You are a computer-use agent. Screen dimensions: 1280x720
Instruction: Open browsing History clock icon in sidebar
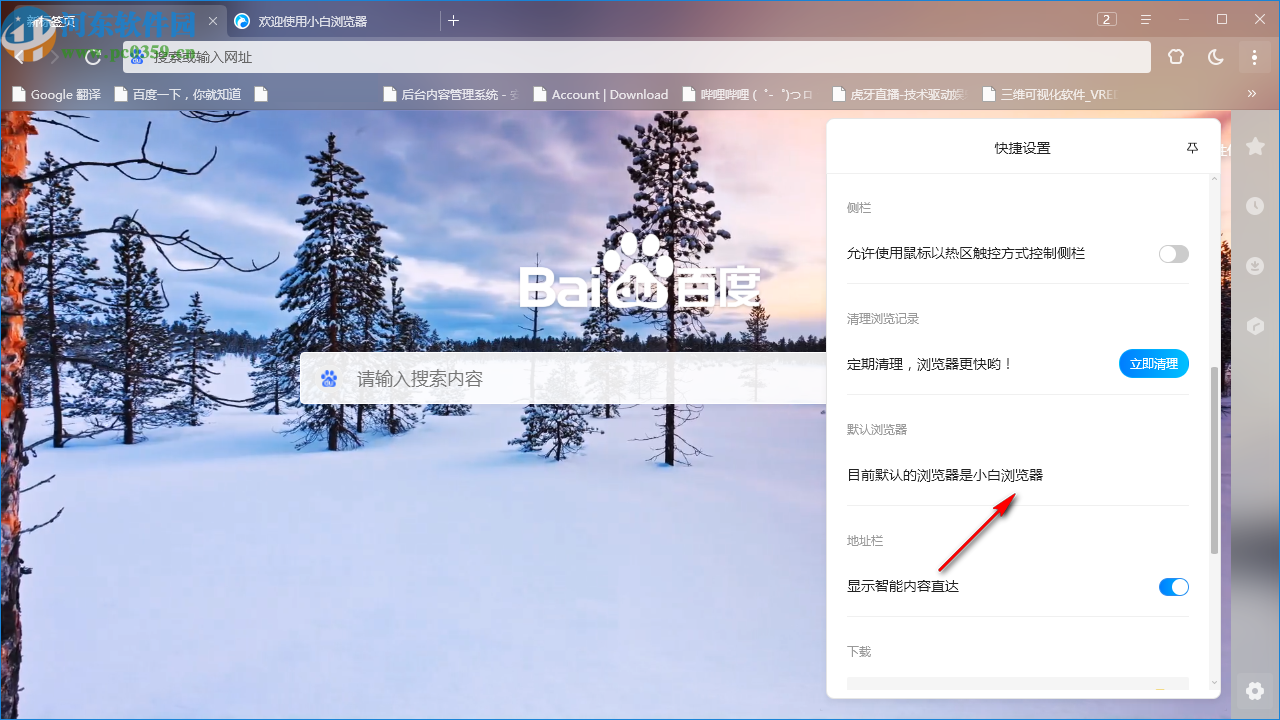pyautogui.click(x=1255, y=206)
